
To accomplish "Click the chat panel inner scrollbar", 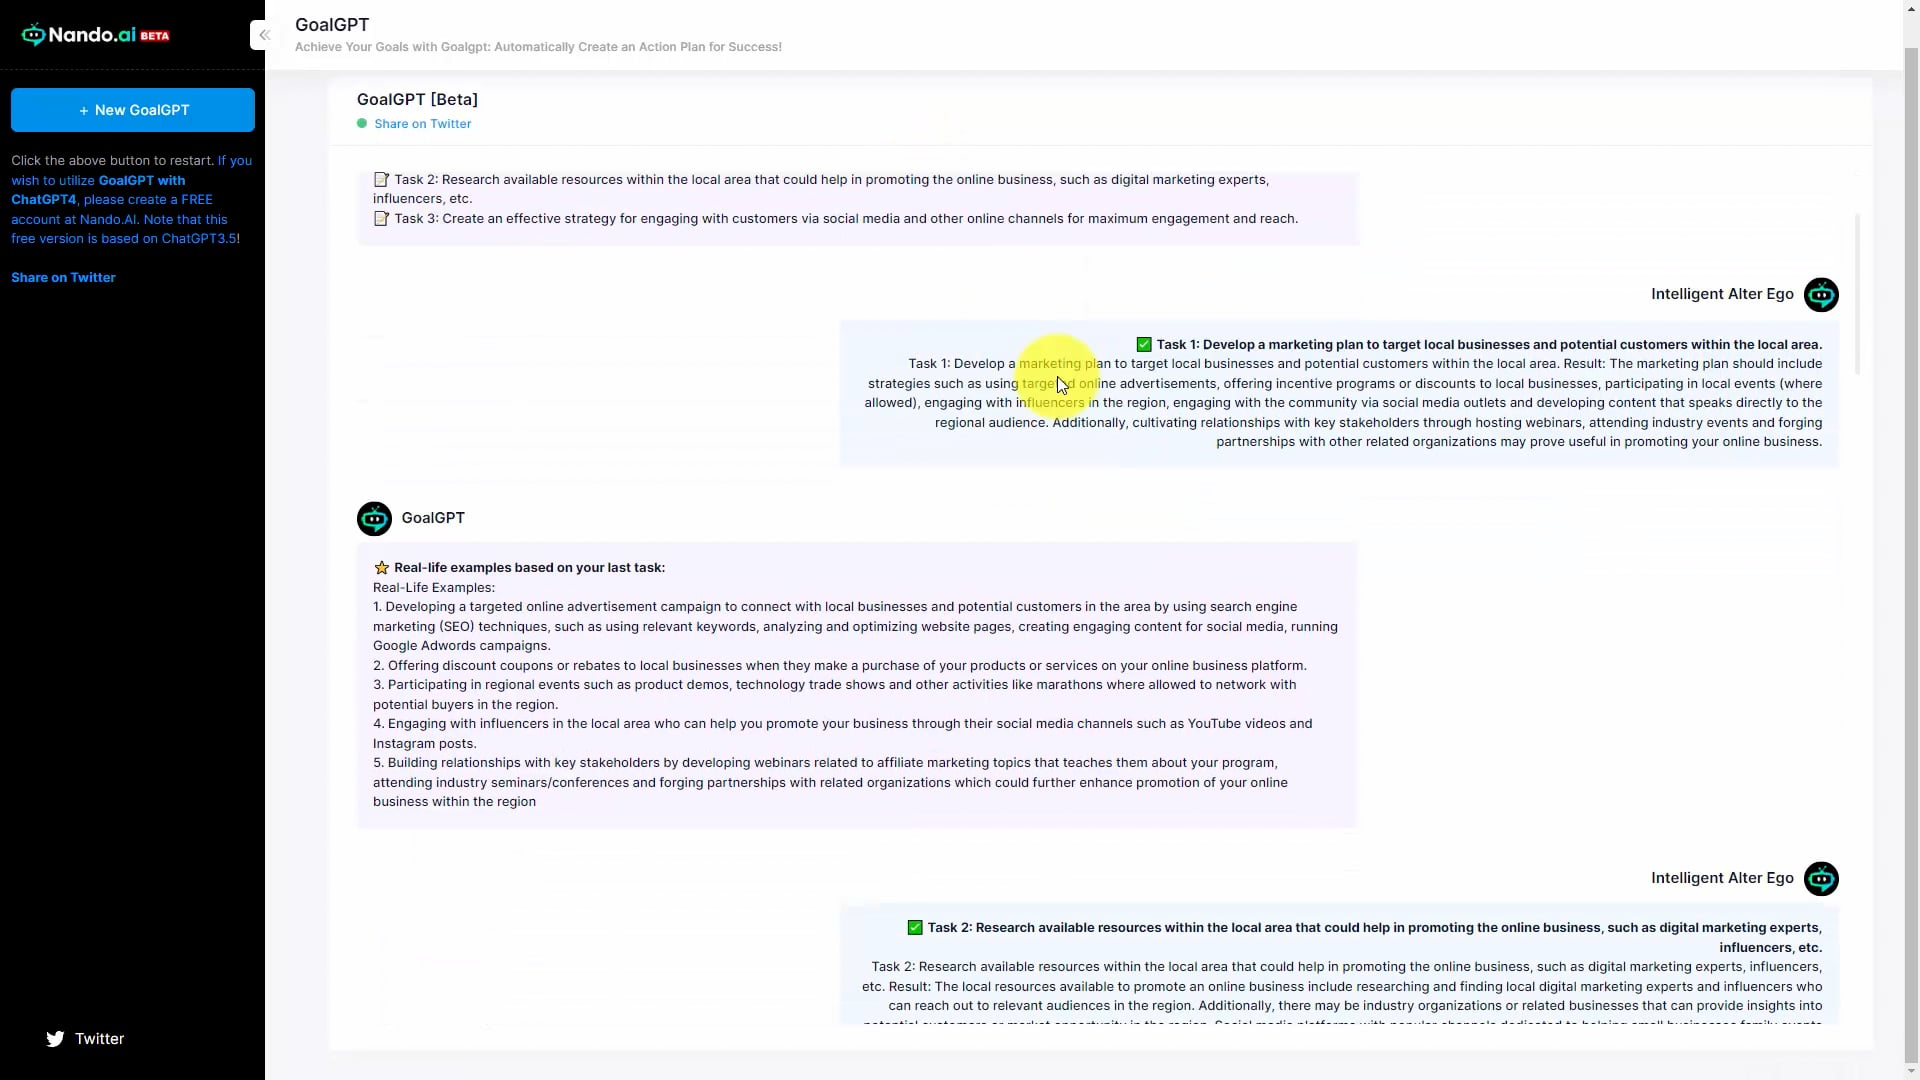I will coord(1857,295).
